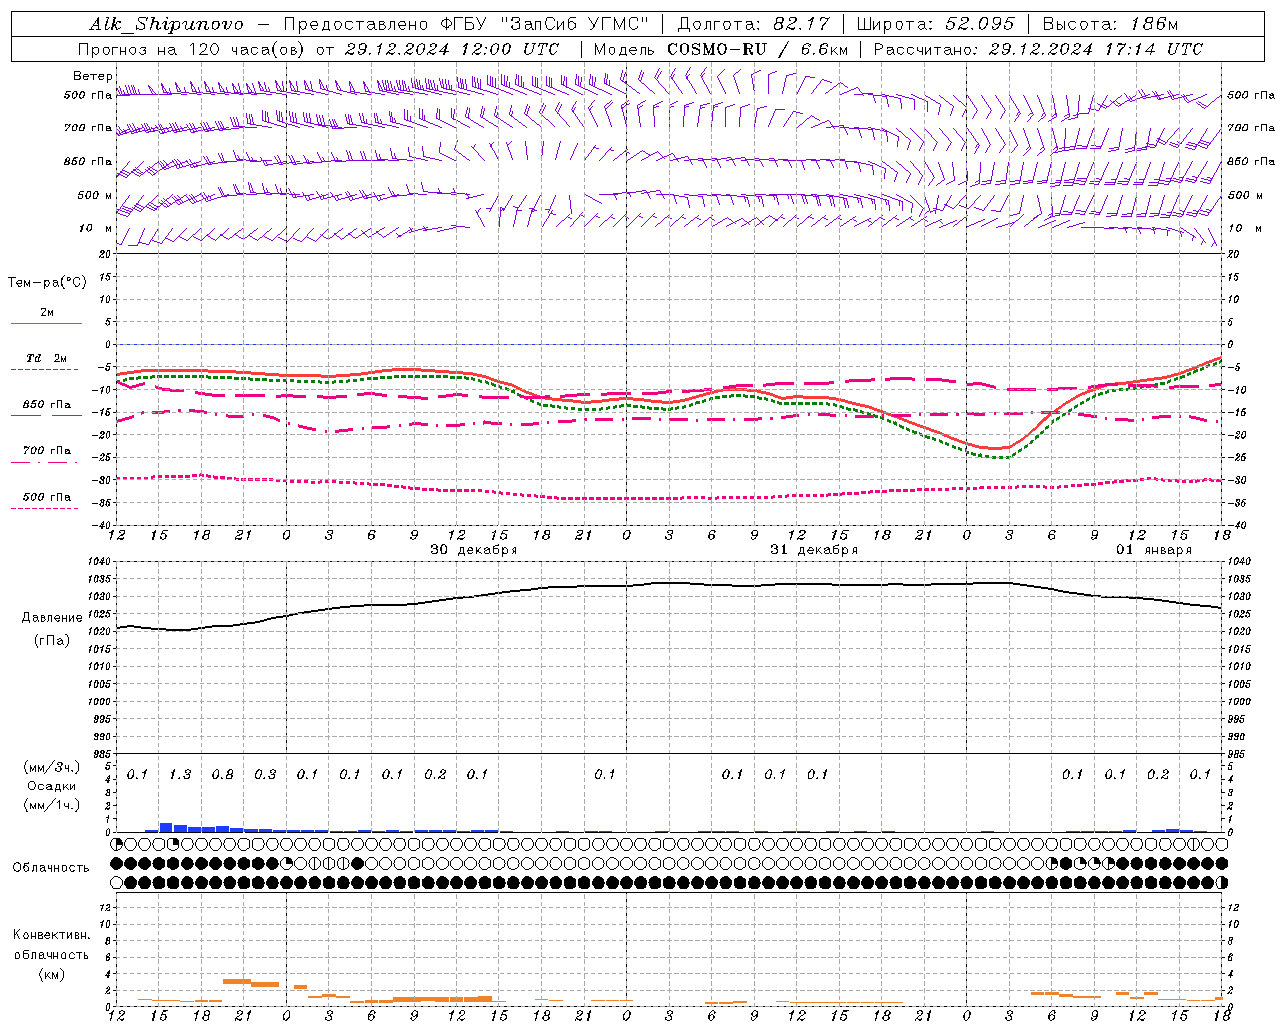Click the 10 м wind level label on left
Viewport: 1280px width, 1024px height.
coord(96,228)
